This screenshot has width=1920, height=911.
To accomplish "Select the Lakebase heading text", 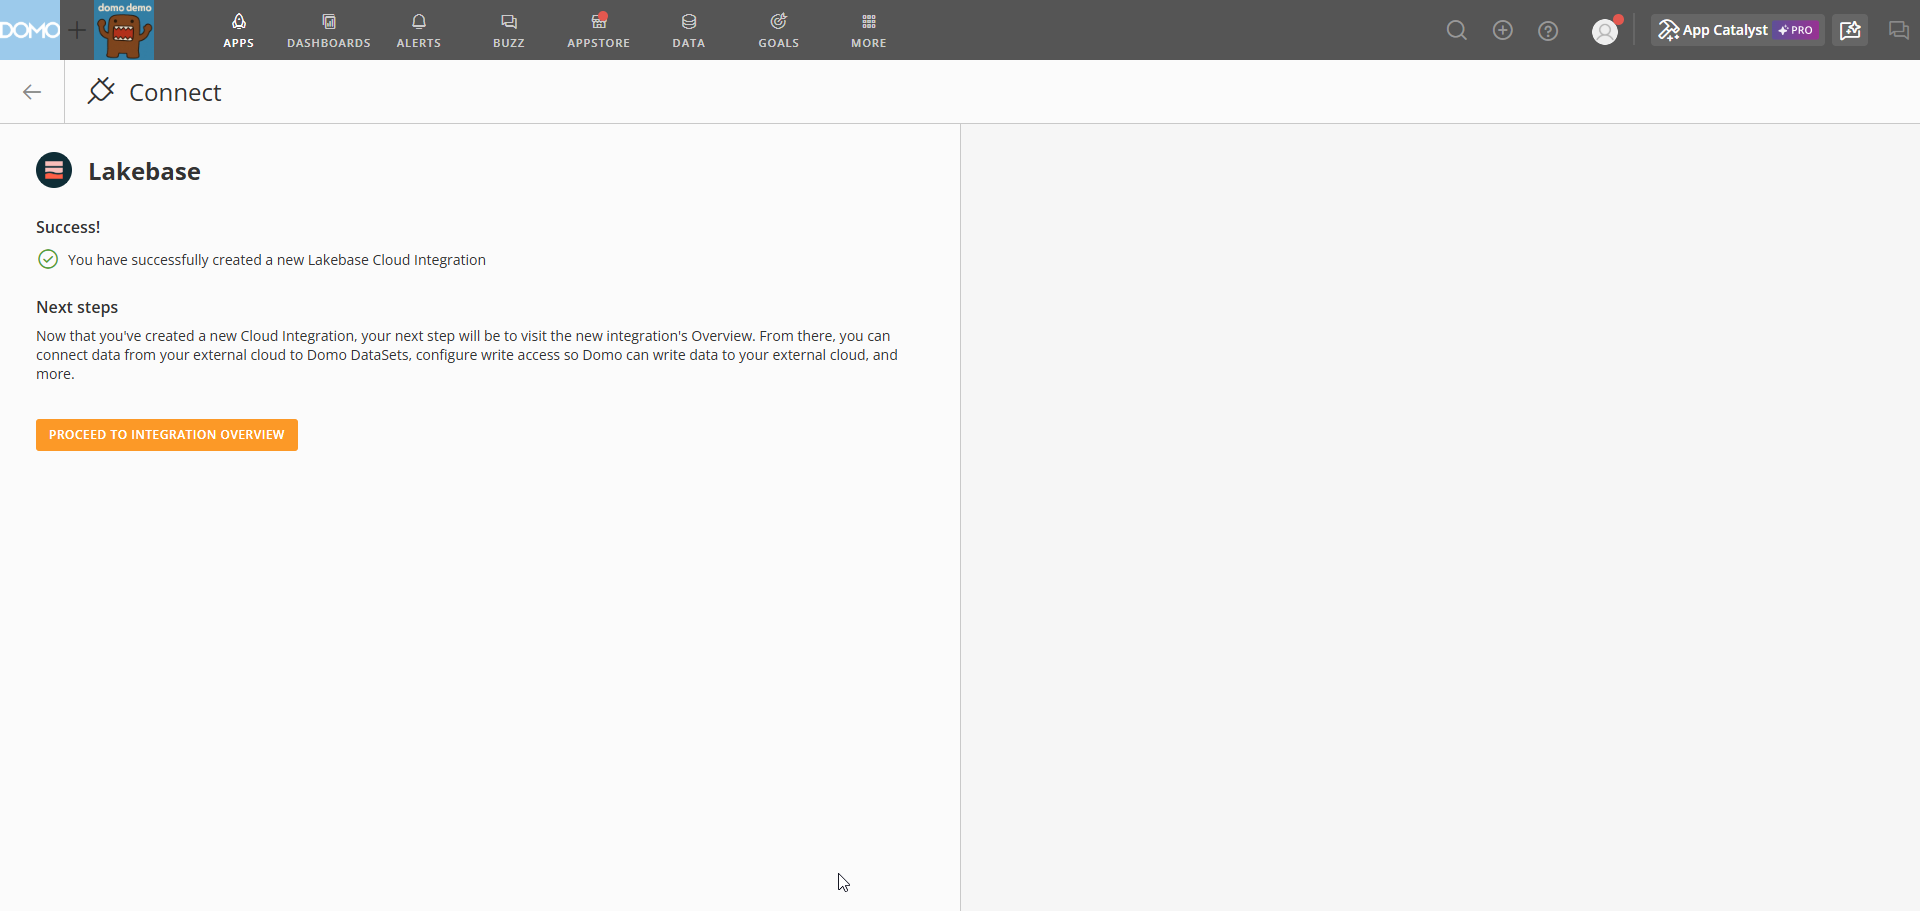I will click(144, 171).
